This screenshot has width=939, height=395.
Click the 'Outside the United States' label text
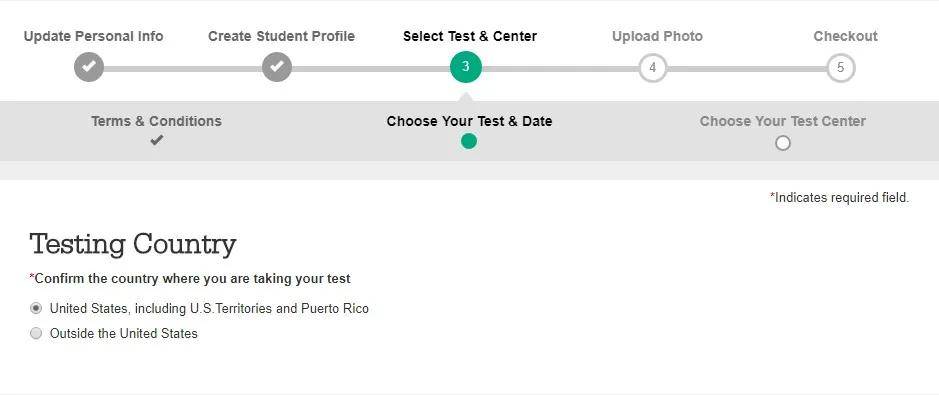tap(123, 333)
